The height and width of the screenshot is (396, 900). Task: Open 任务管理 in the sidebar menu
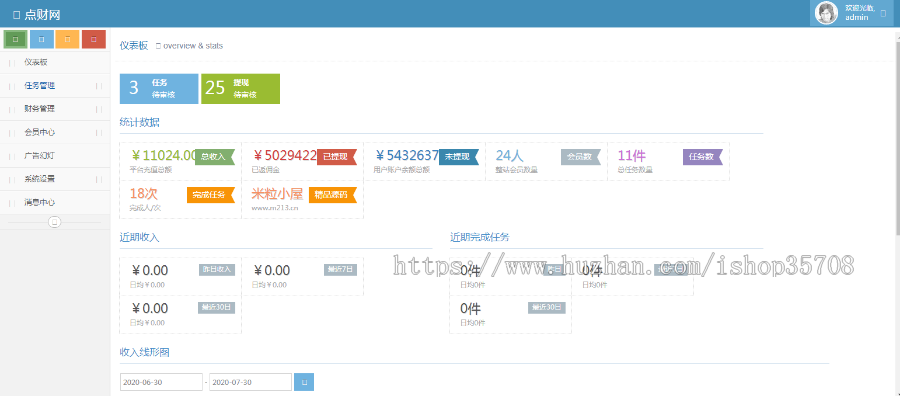[55, 86]
